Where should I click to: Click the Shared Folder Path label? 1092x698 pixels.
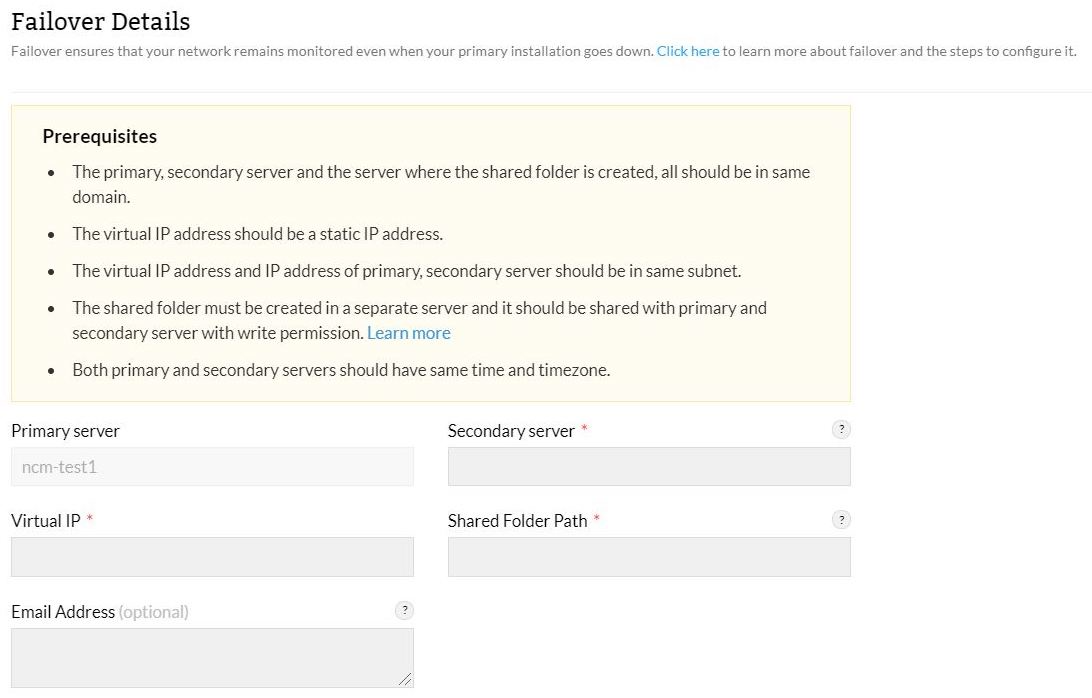[517, 521]
